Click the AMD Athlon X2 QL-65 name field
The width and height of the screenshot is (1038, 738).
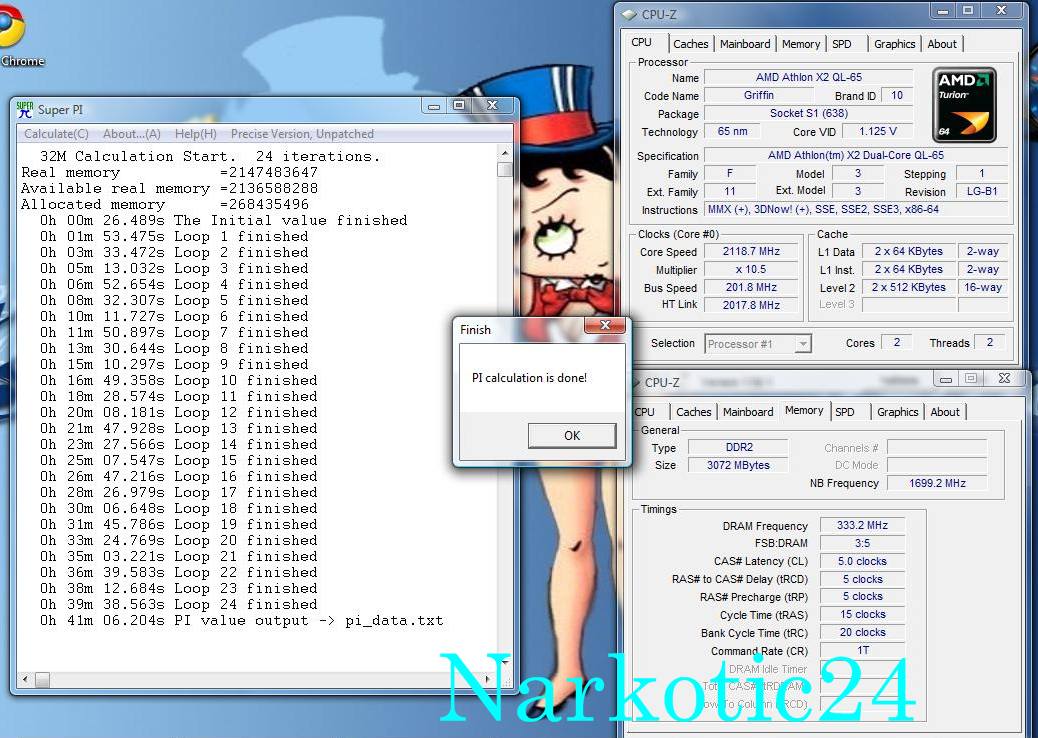tap(808, 77)
